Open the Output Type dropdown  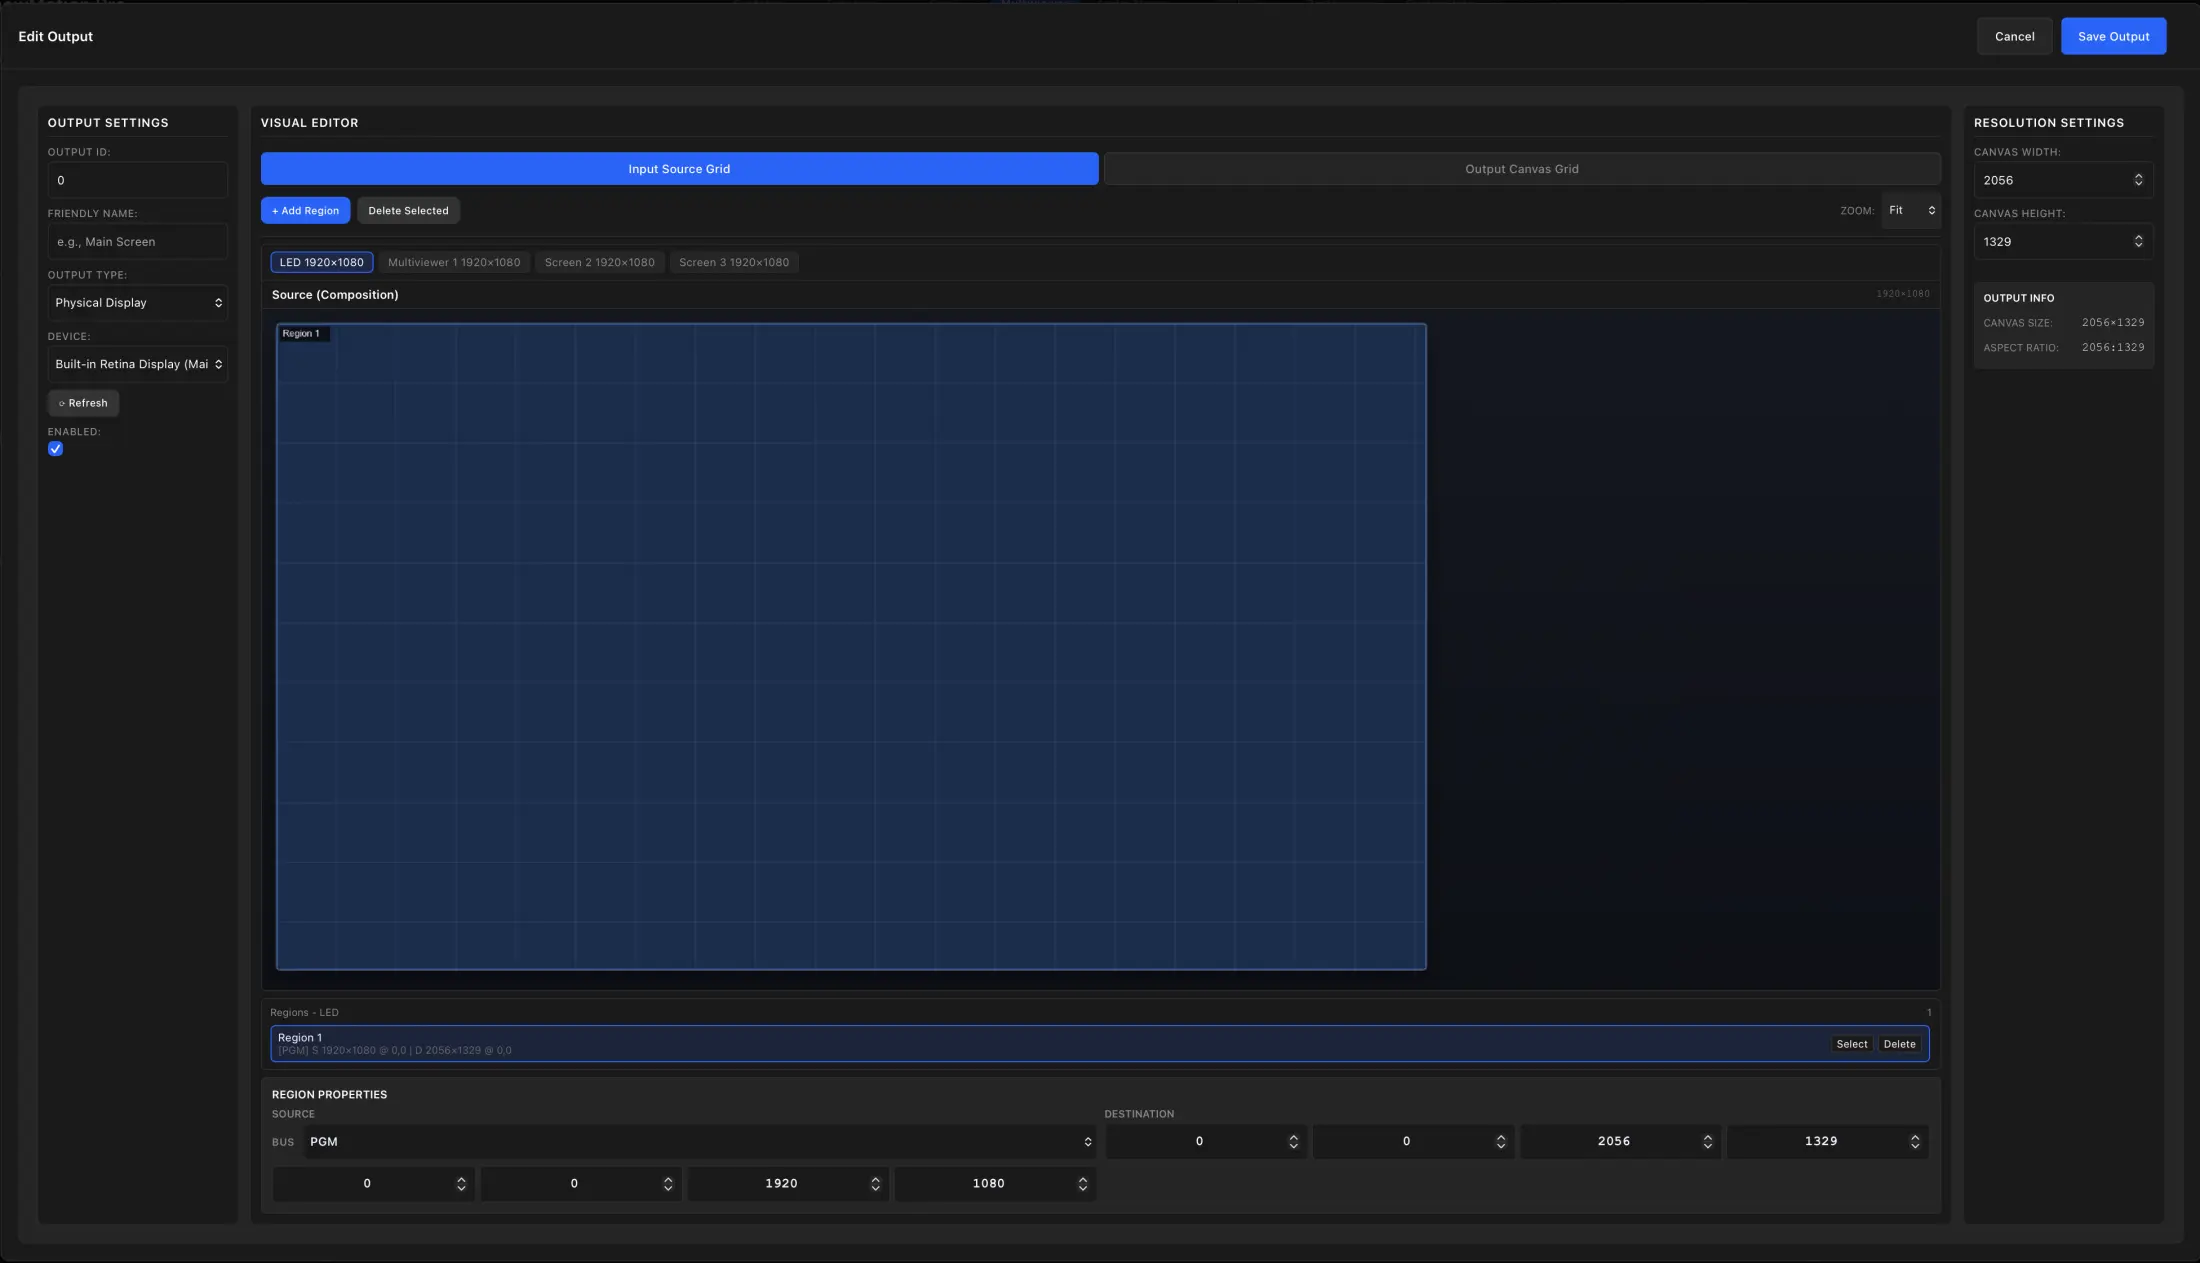(x=138, y=303)
